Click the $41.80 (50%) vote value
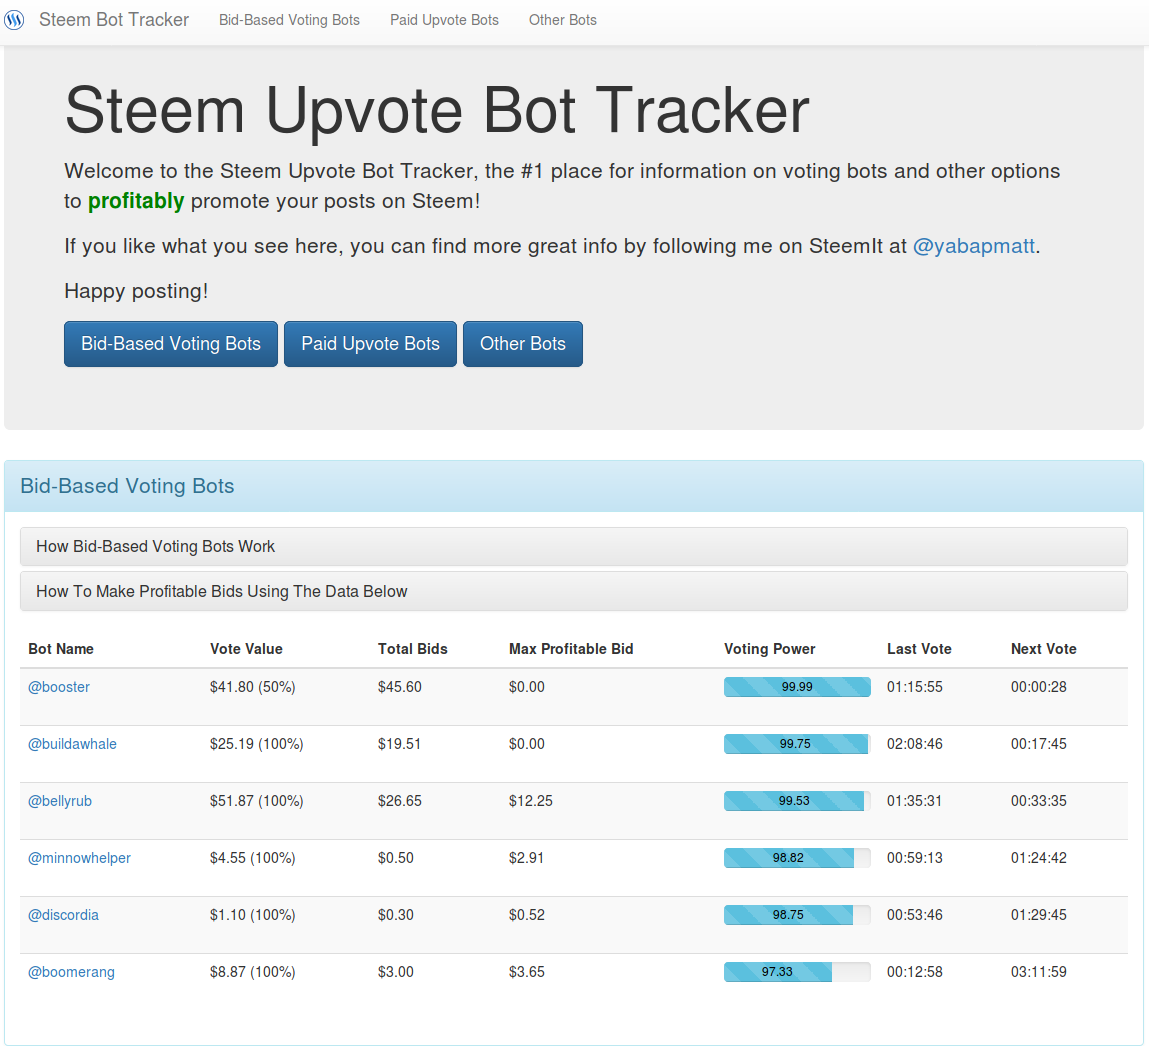The width and height of the screenshot is (1149, 1046). [252, 687]
